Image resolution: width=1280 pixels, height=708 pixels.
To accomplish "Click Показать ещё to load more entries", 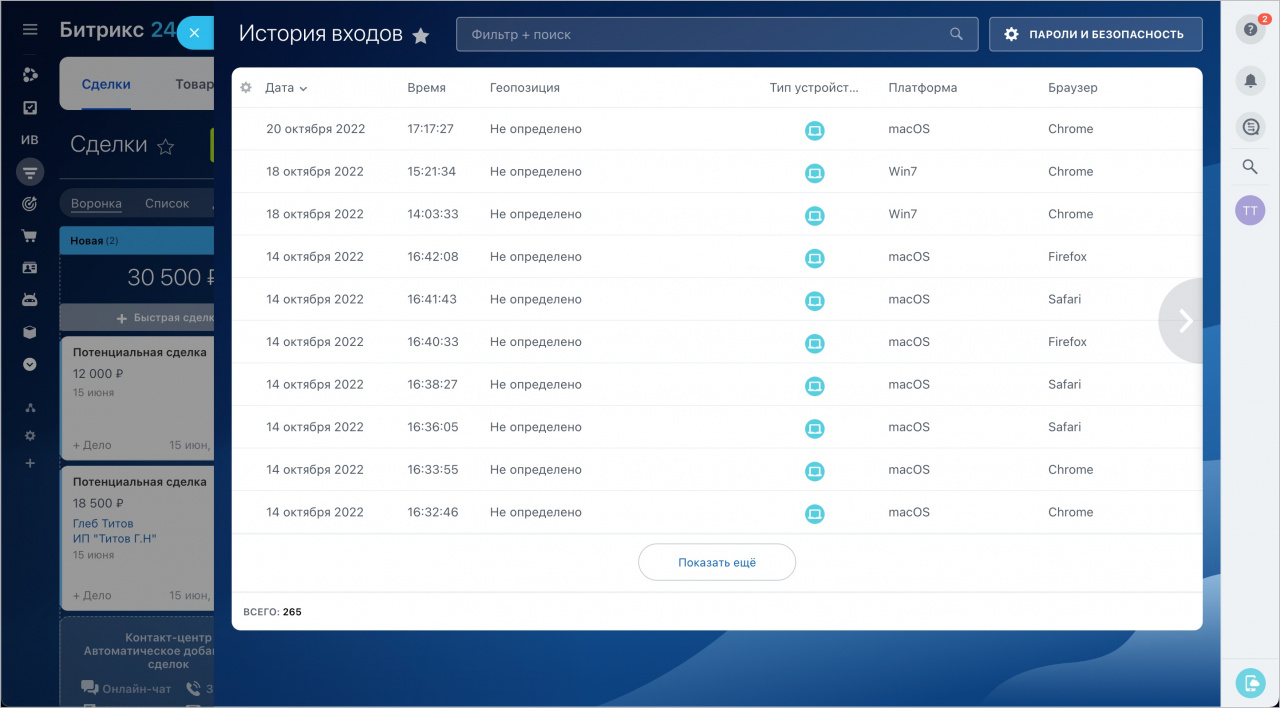I will pos(716,562).
